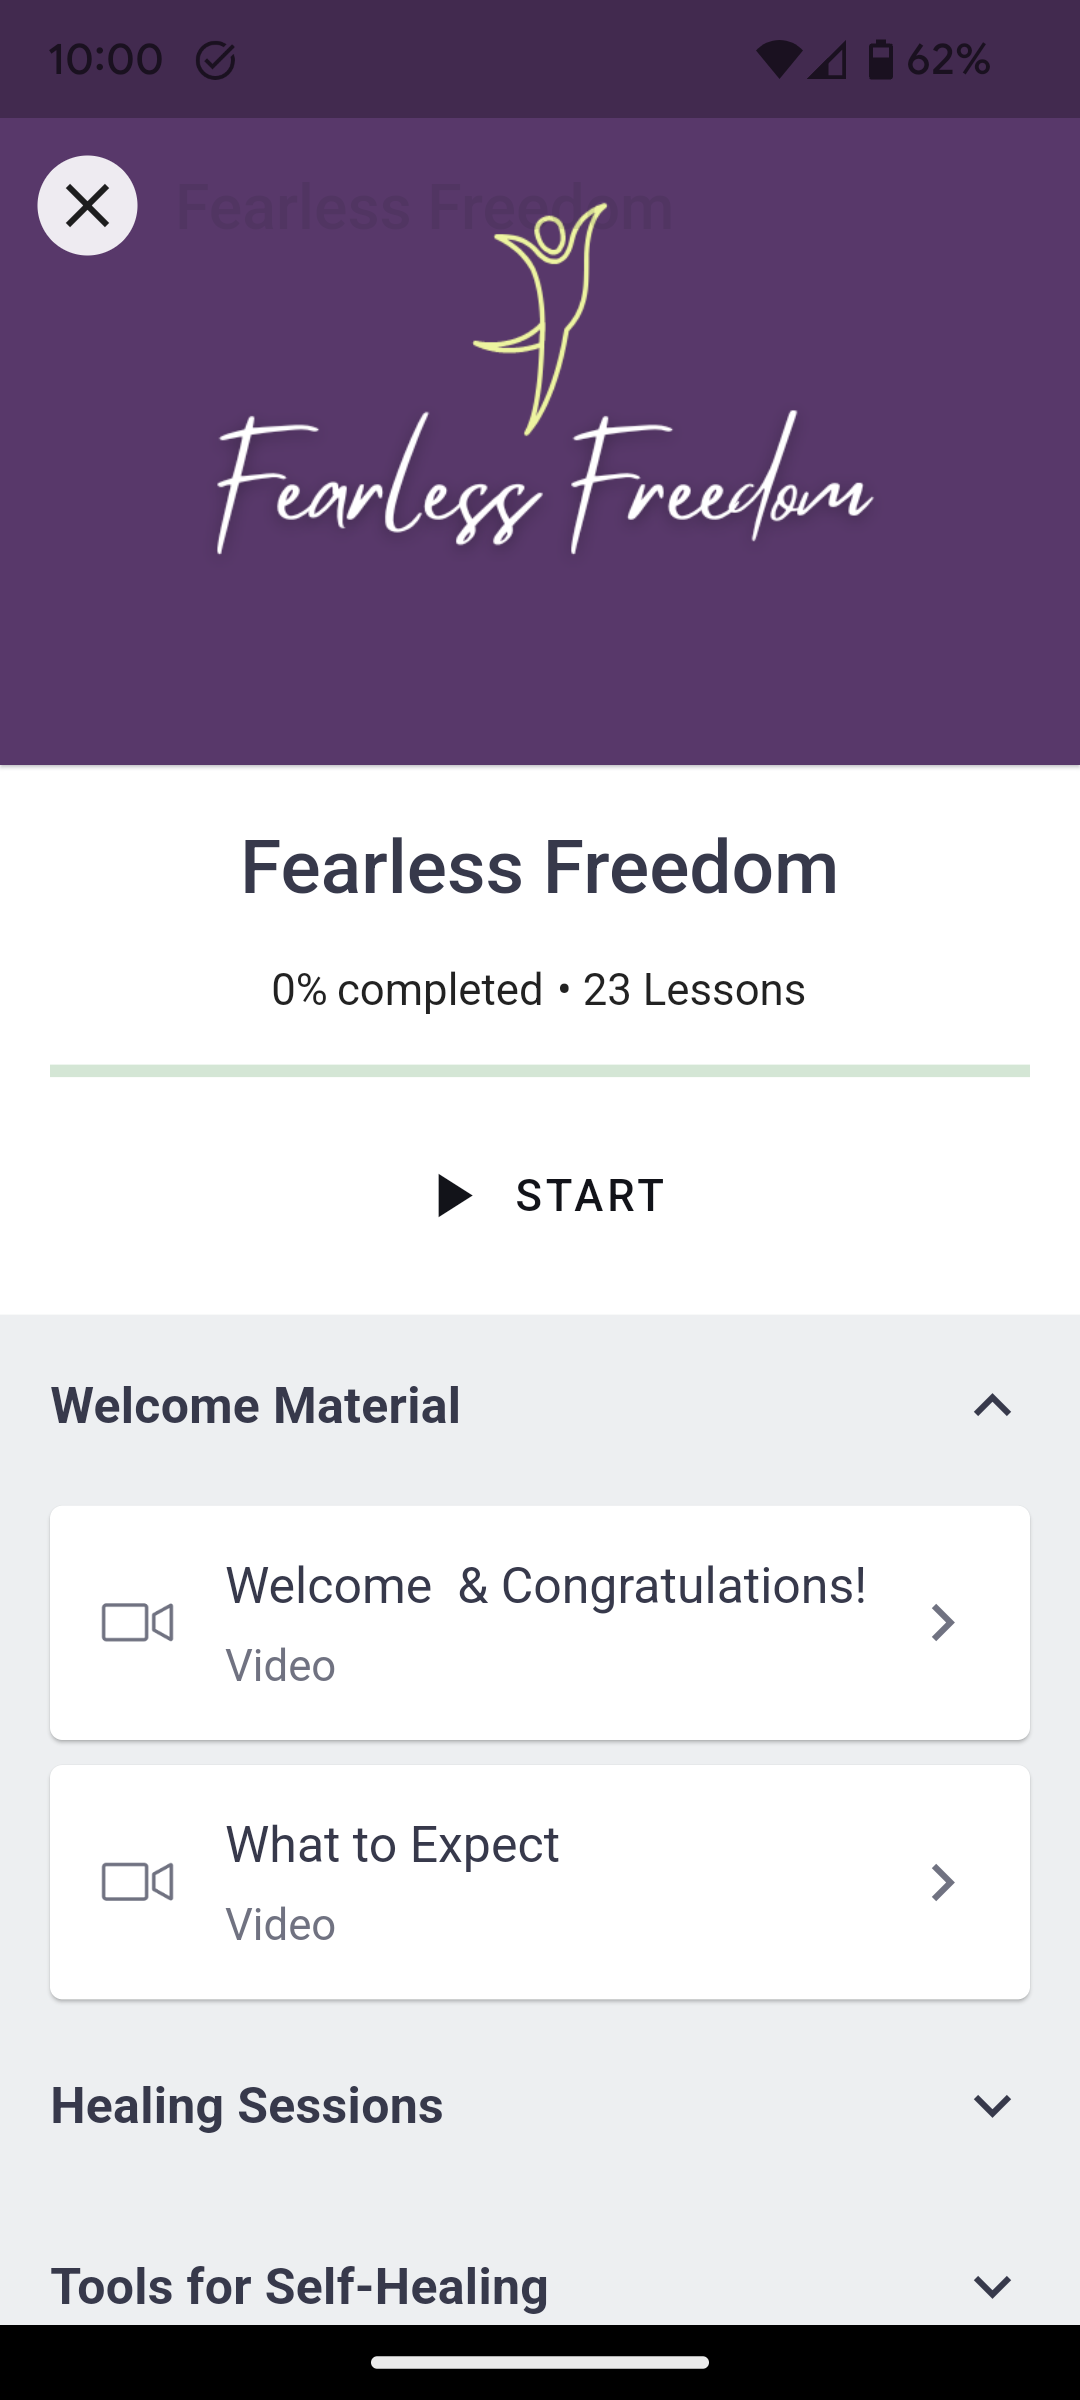
Task: Tap the Healing Sessions section heading
Action: tap(247, 2106)
